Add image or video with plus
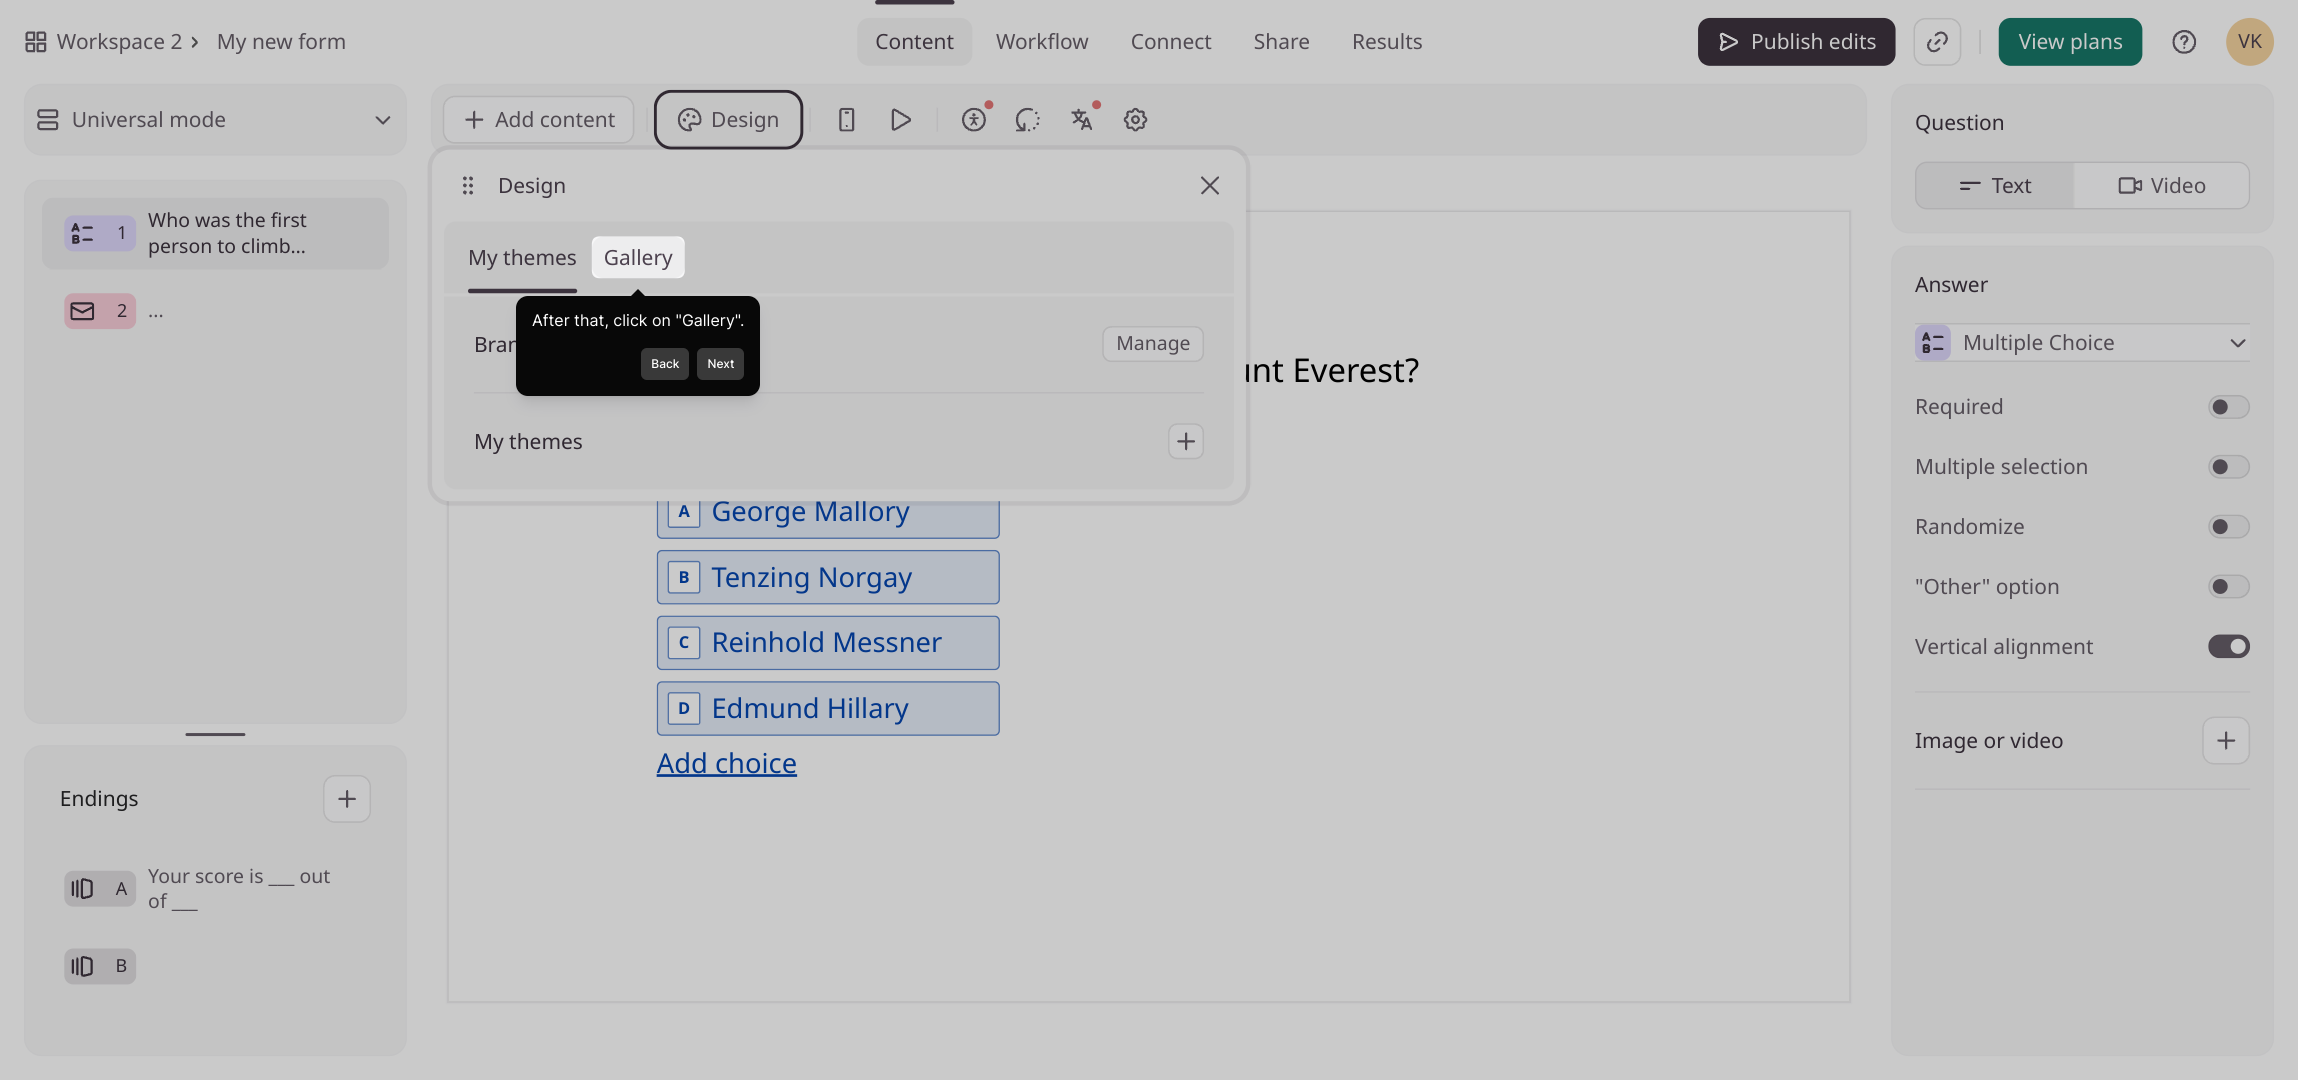The height and width of the screenshot is (1080, 2298). 2226,741
